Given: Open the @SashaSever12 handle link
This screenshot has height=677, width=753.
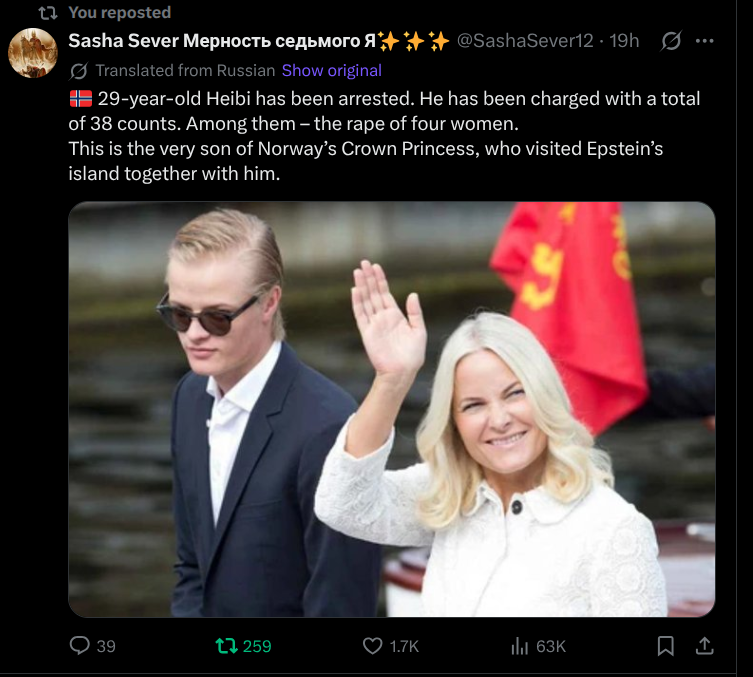Looking at the screenshot, I should pyautogui.click(x=525, y=41).
